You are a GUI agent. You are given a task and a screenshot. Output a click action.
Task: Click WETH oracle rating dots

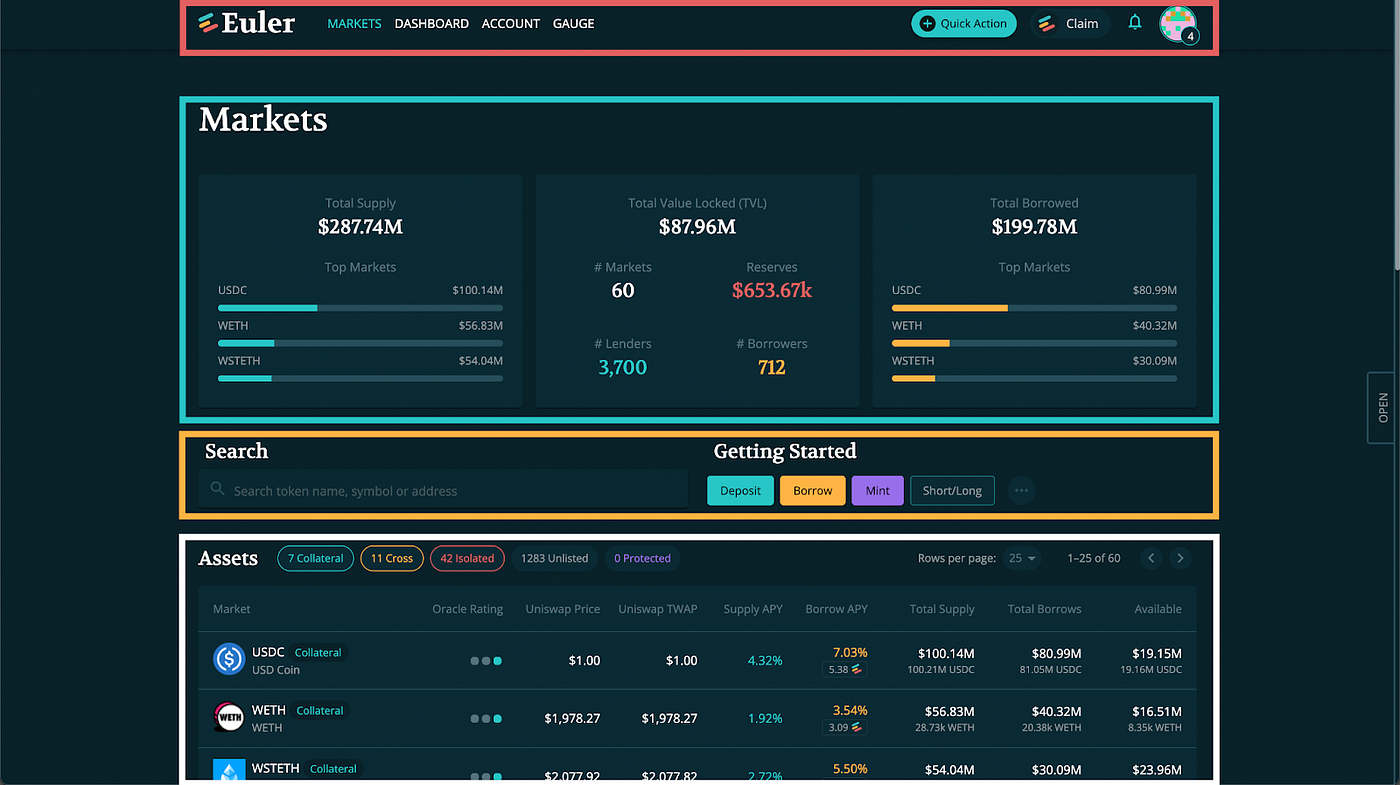pos(486,719)
